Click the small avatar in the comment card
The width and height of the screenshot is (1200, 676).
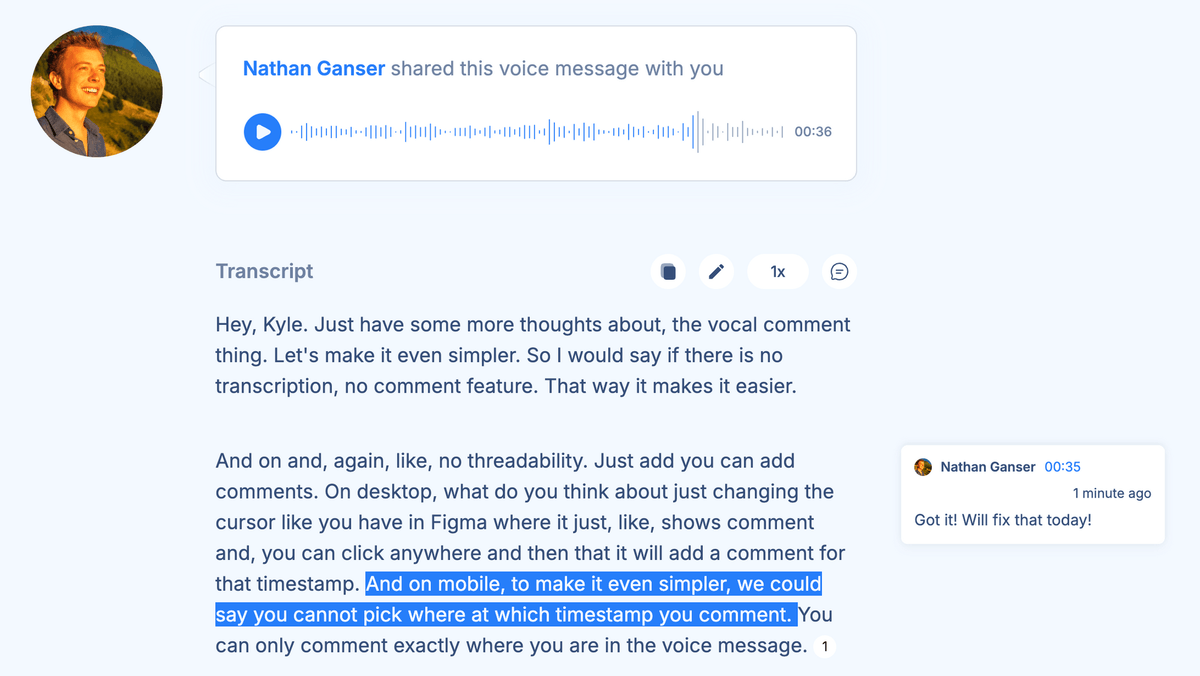click(x=923, y=467)
